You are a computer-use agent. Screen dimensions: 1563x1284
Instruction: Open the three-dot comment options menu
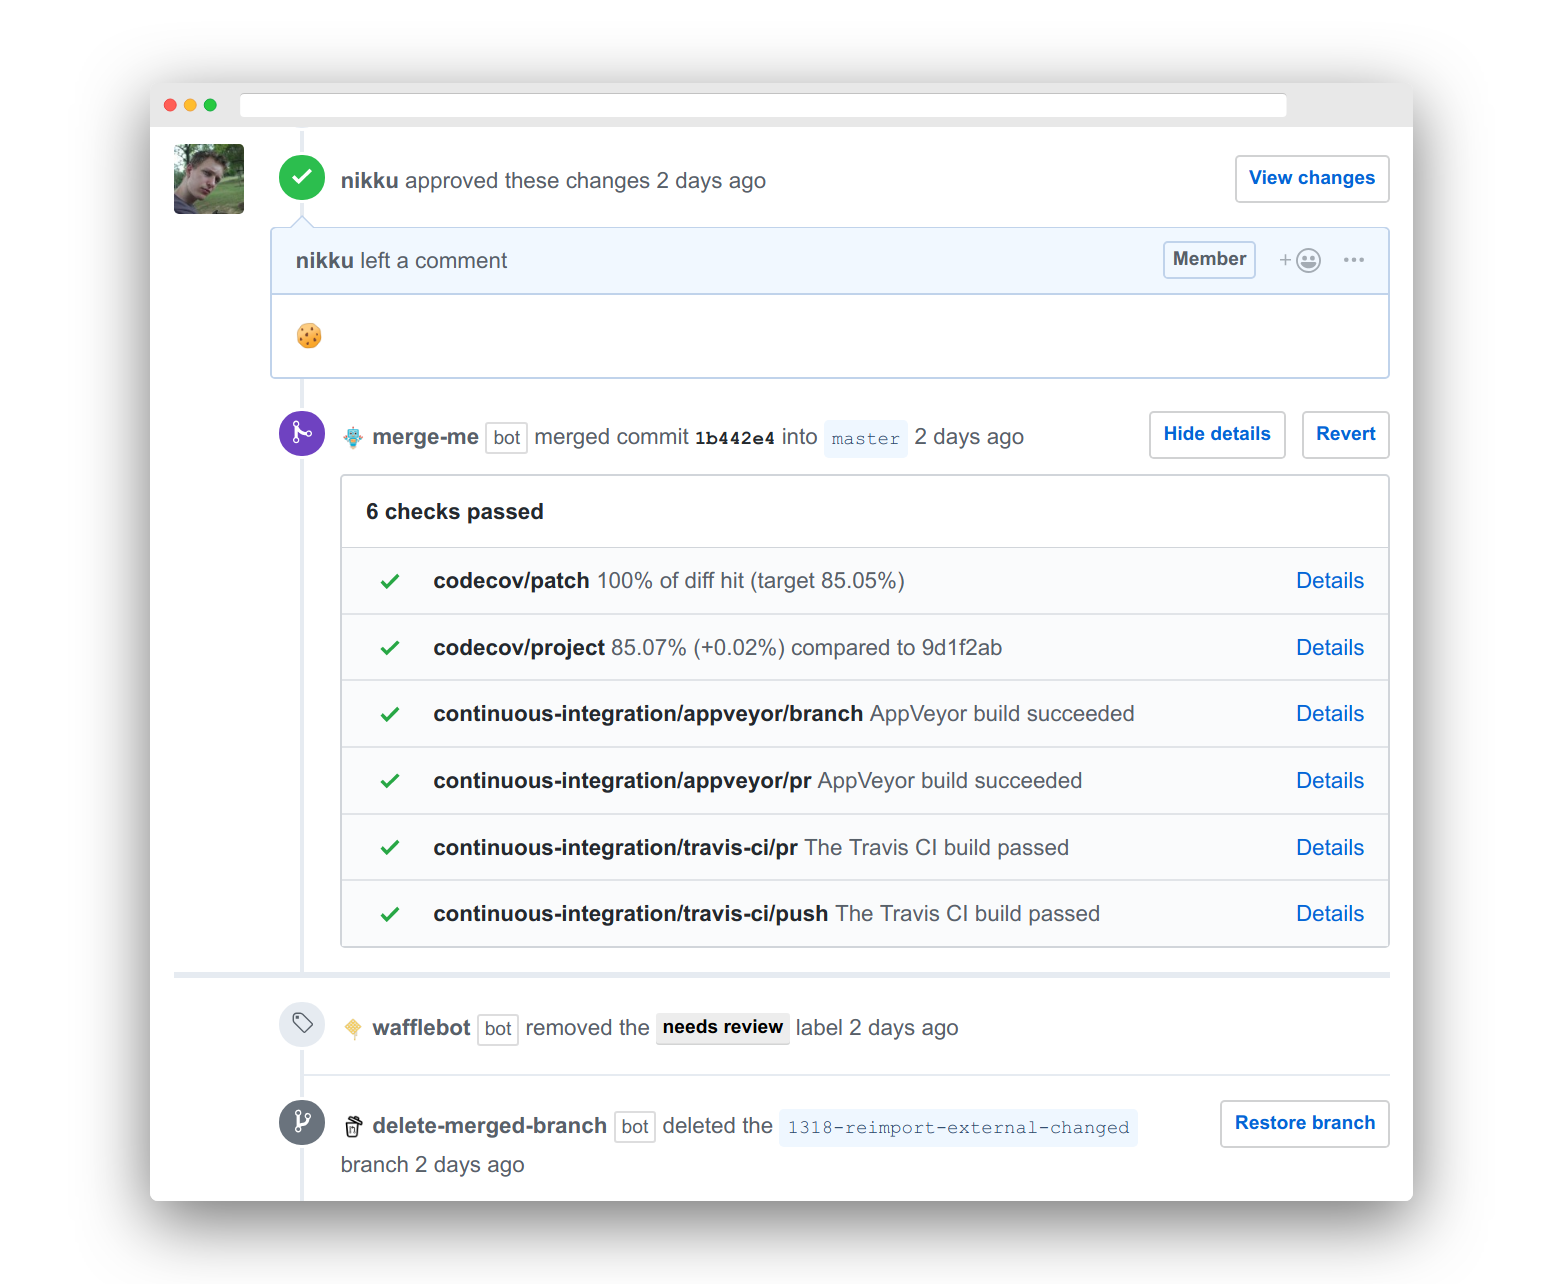pyautogui.click(x=1354, y=260)
